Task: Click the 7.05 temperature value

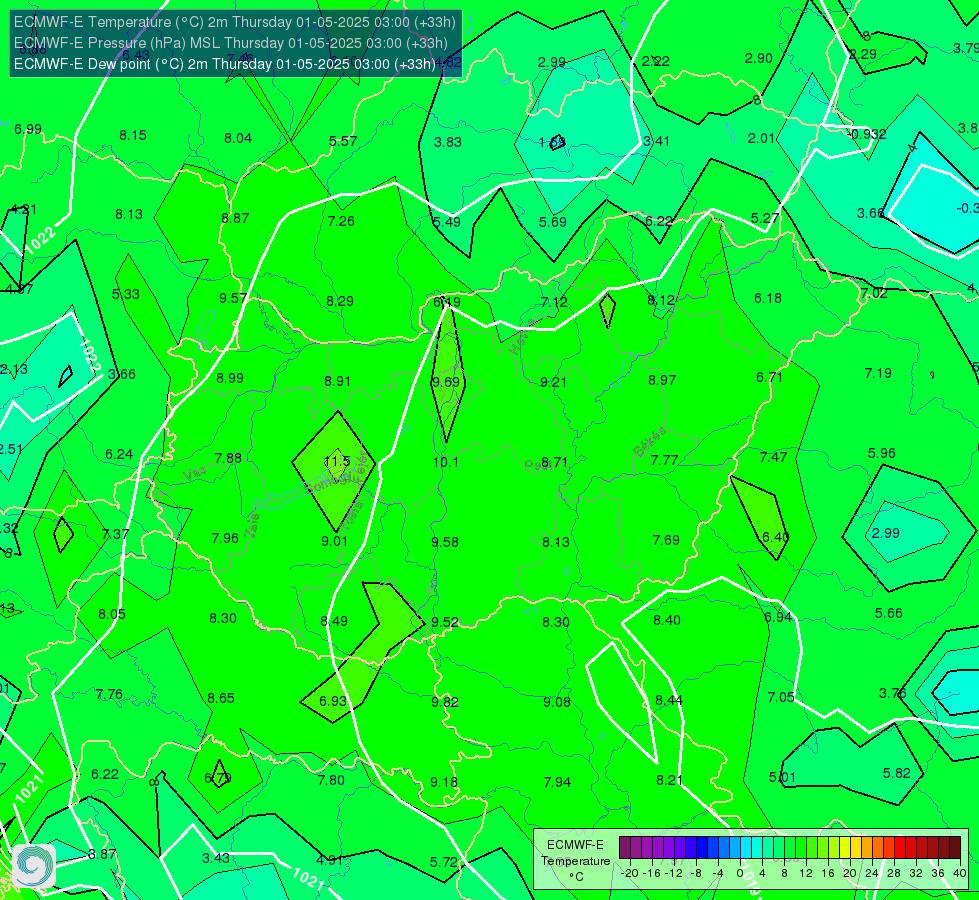Action: (x=780, y=697)
